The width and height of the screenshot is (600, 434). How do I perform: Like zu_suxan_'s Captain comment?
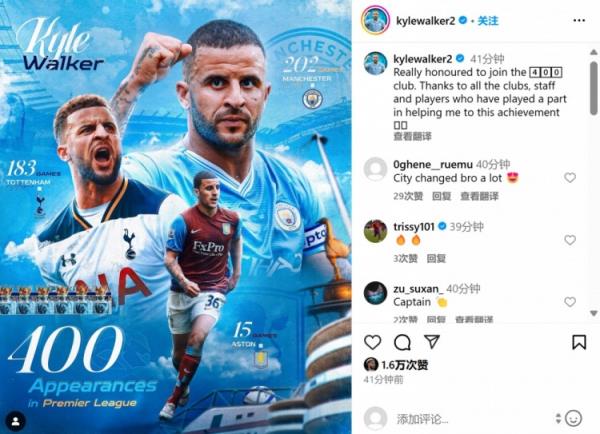click(570, 302)
